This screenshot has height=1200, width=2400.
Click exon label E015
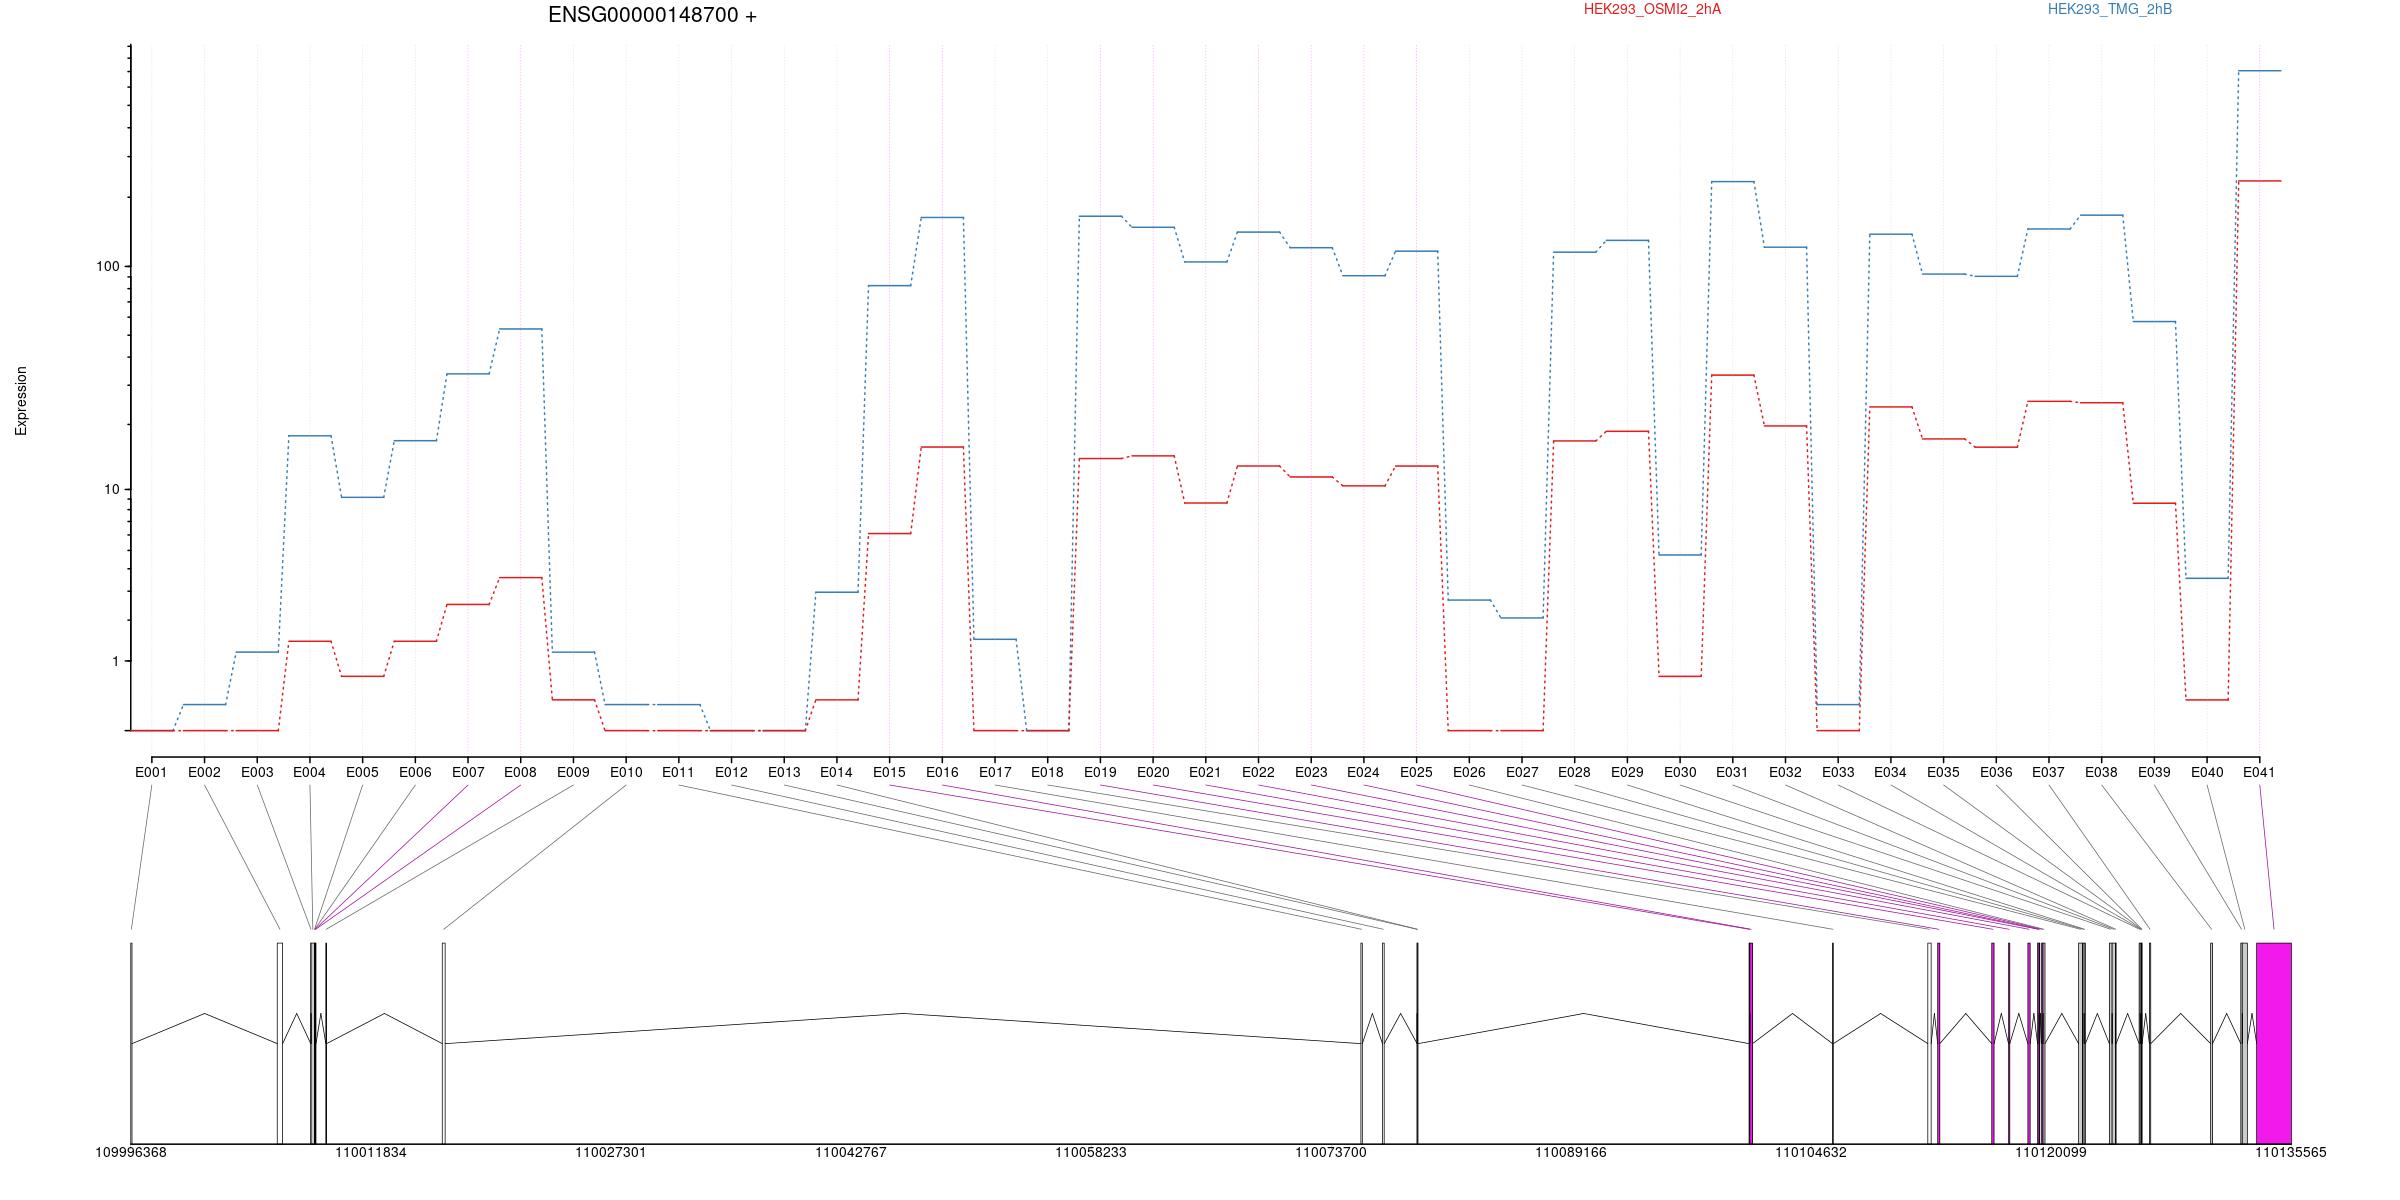889,772
